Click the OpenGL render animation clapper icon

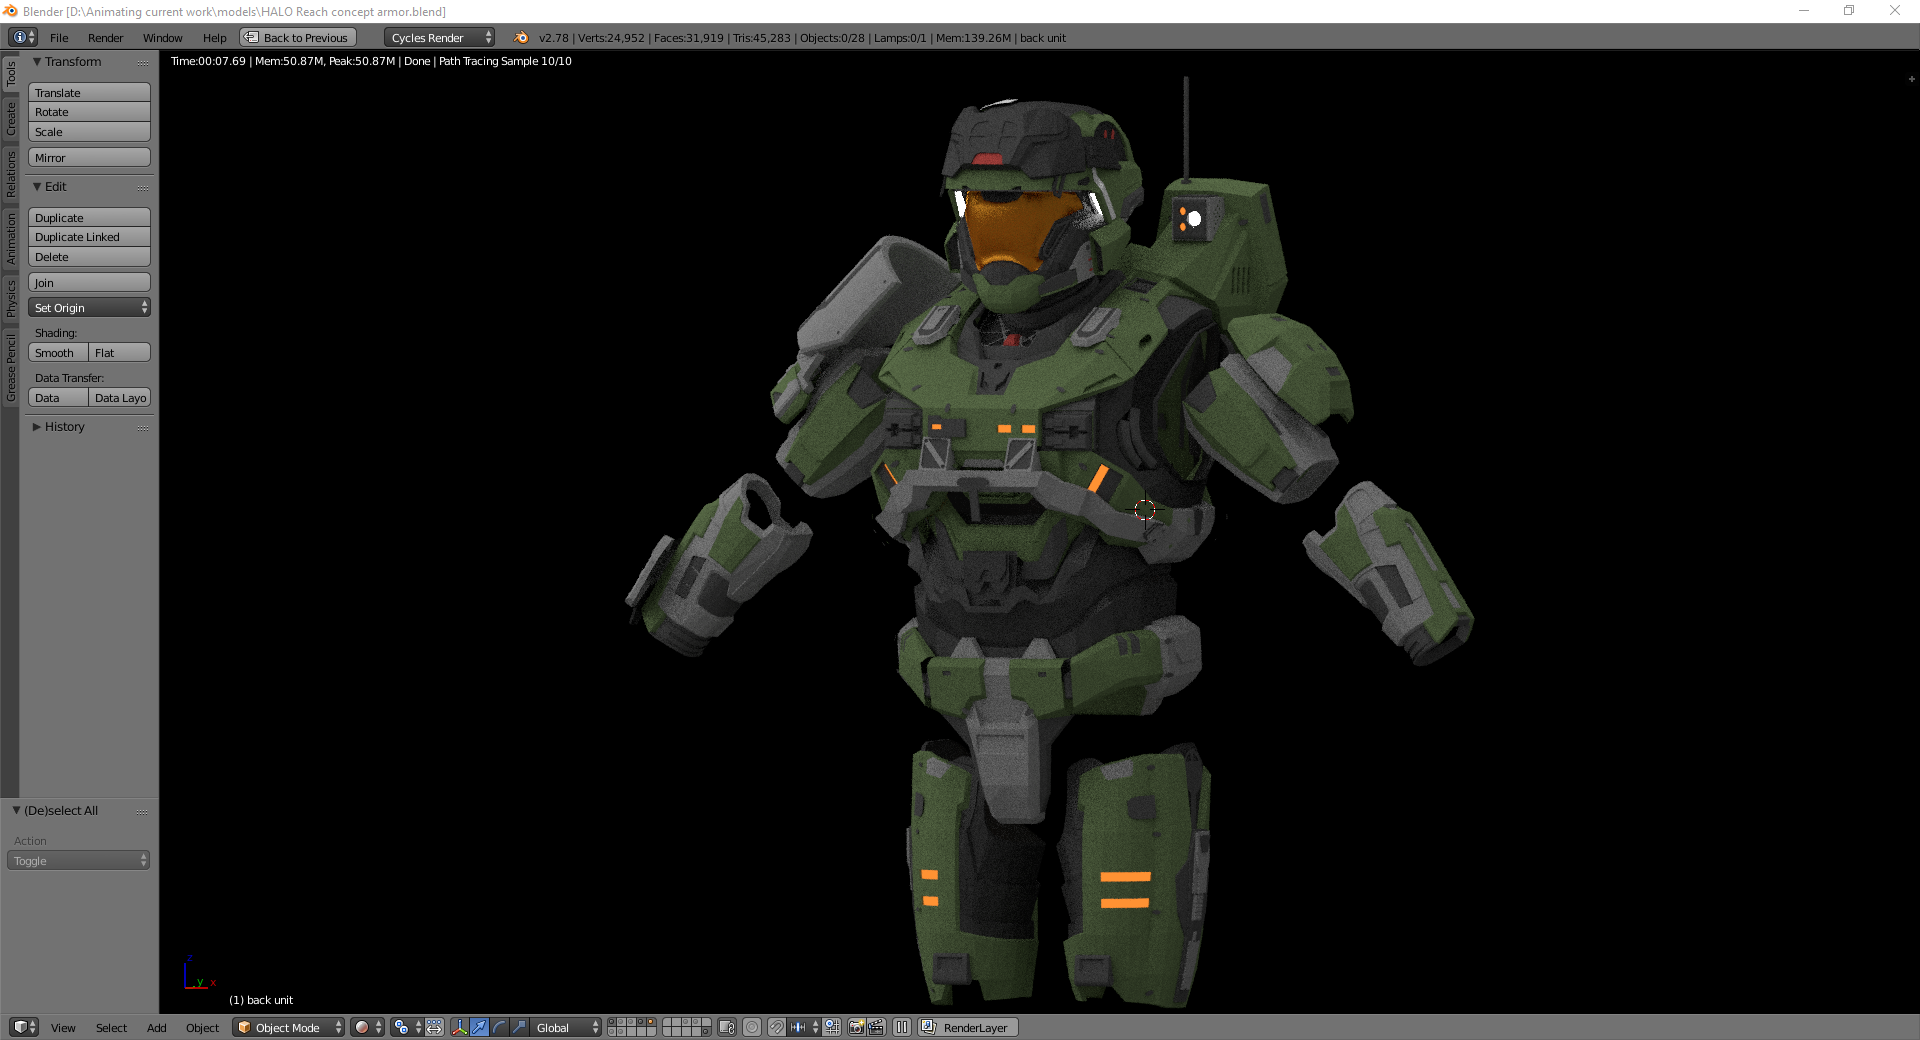click(x=876, y=1027)
